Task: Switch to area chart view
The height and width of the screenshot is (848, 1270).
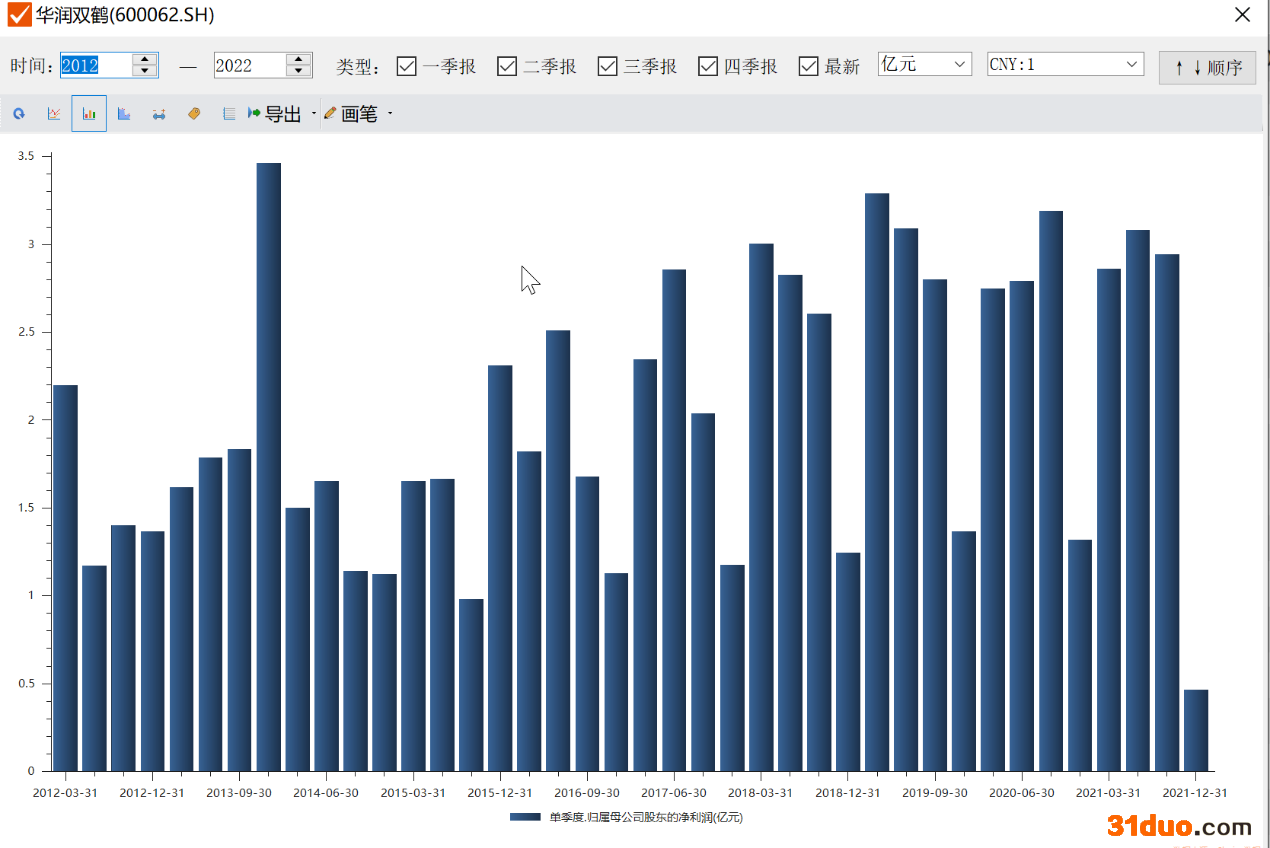Action: click(124, 114)
